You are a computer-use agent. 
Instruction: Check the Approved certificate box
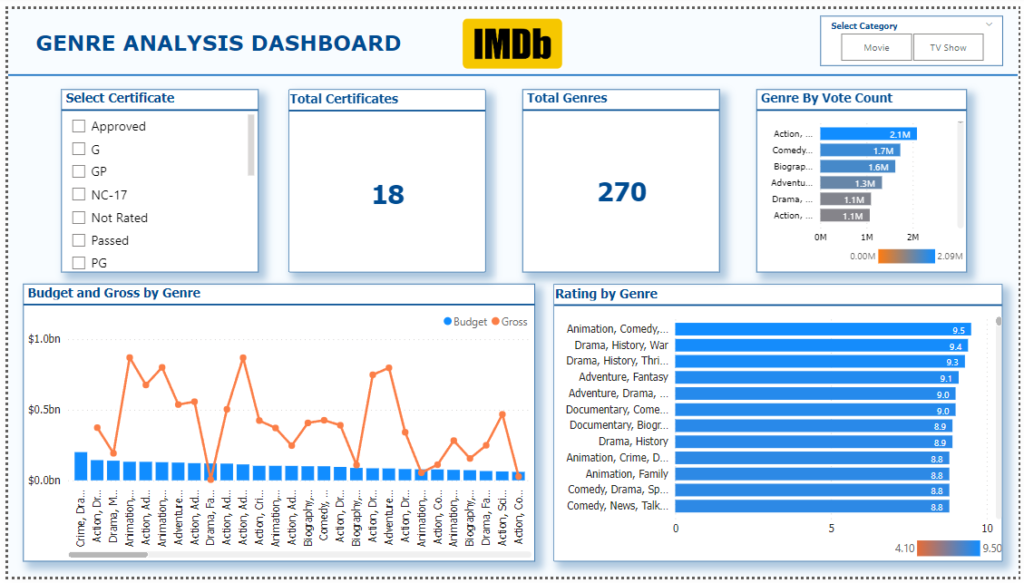[78, 126]
